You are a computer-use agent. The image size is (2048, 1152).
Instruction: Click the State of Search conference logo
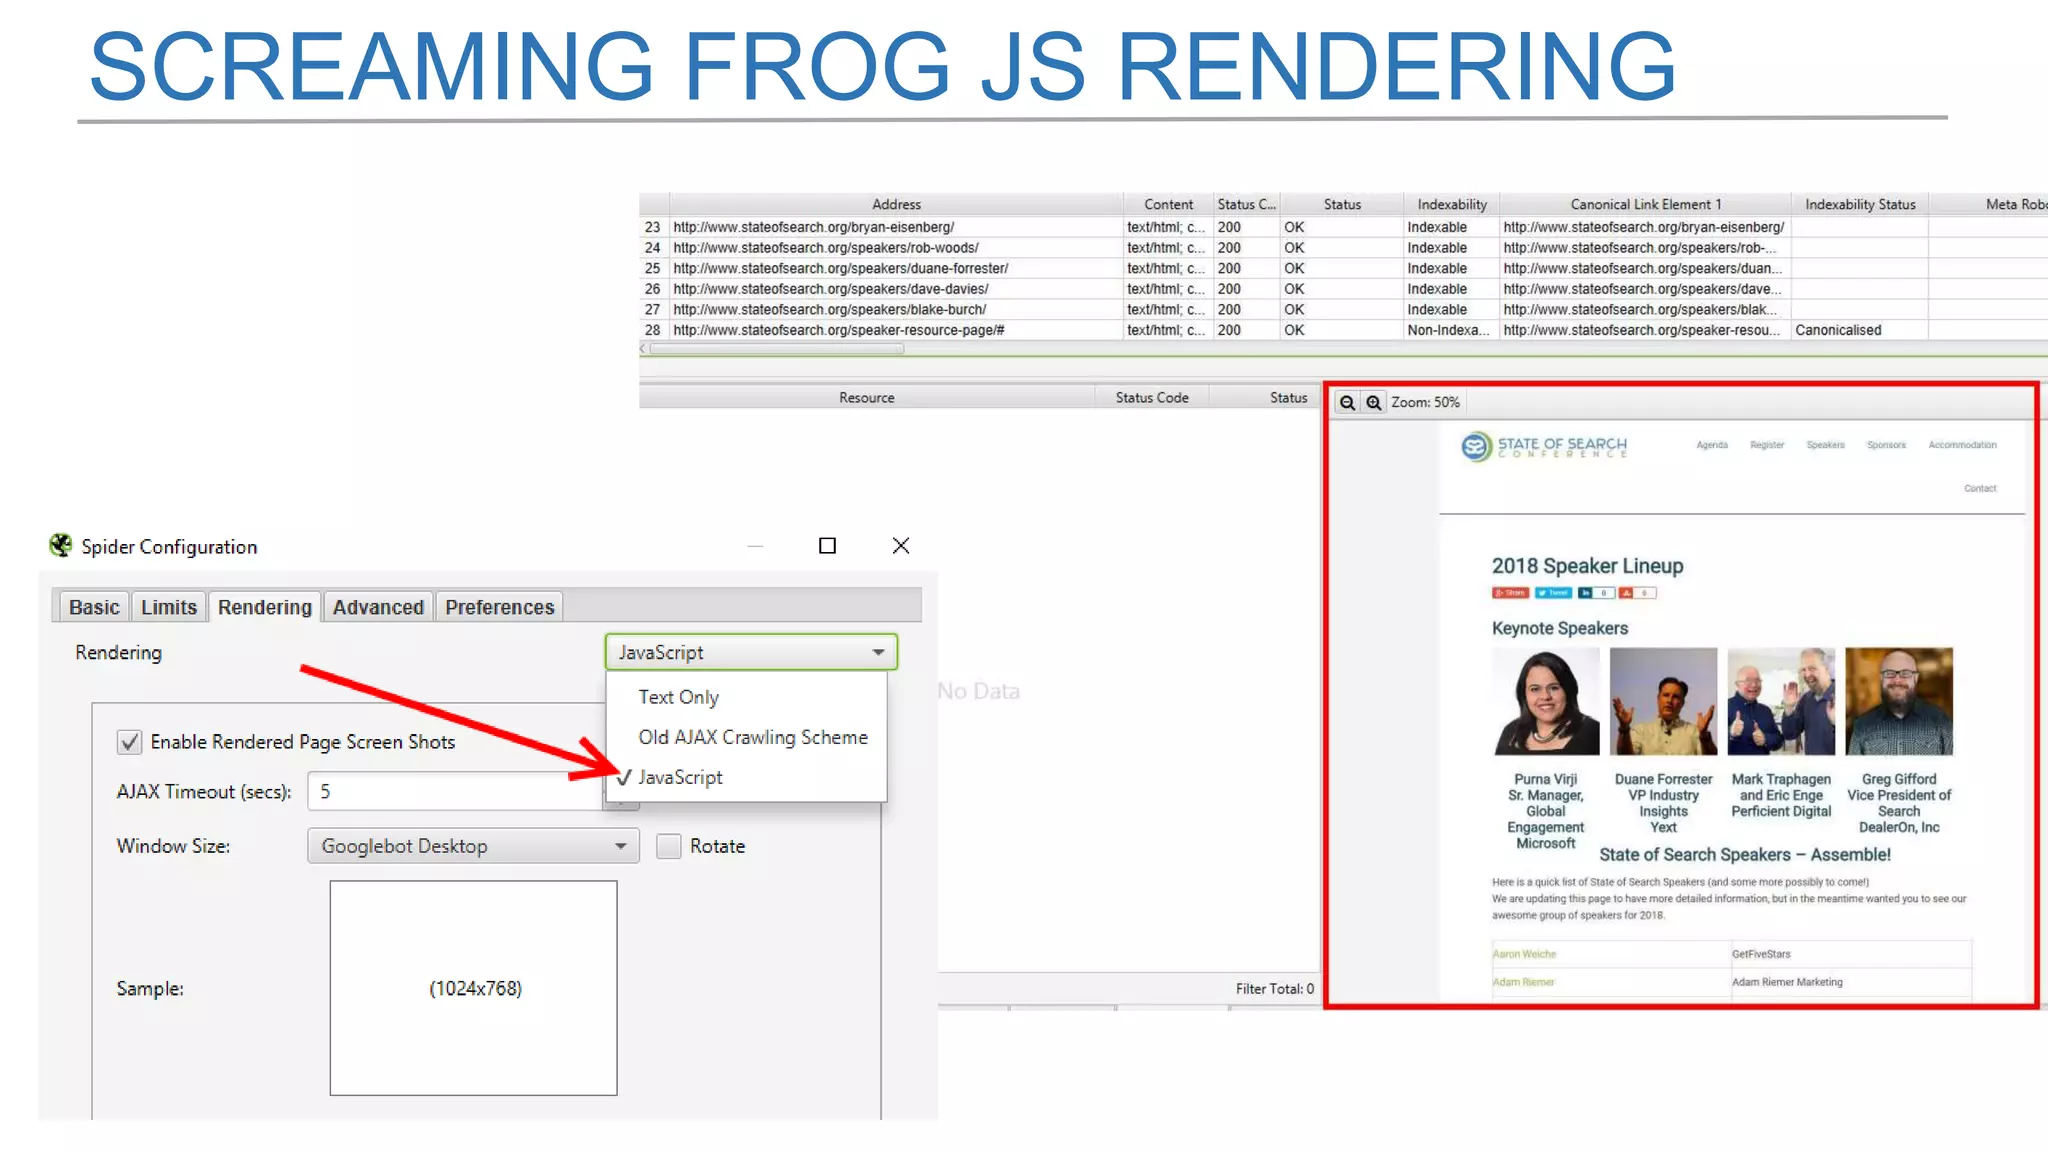coord(1544,446)
